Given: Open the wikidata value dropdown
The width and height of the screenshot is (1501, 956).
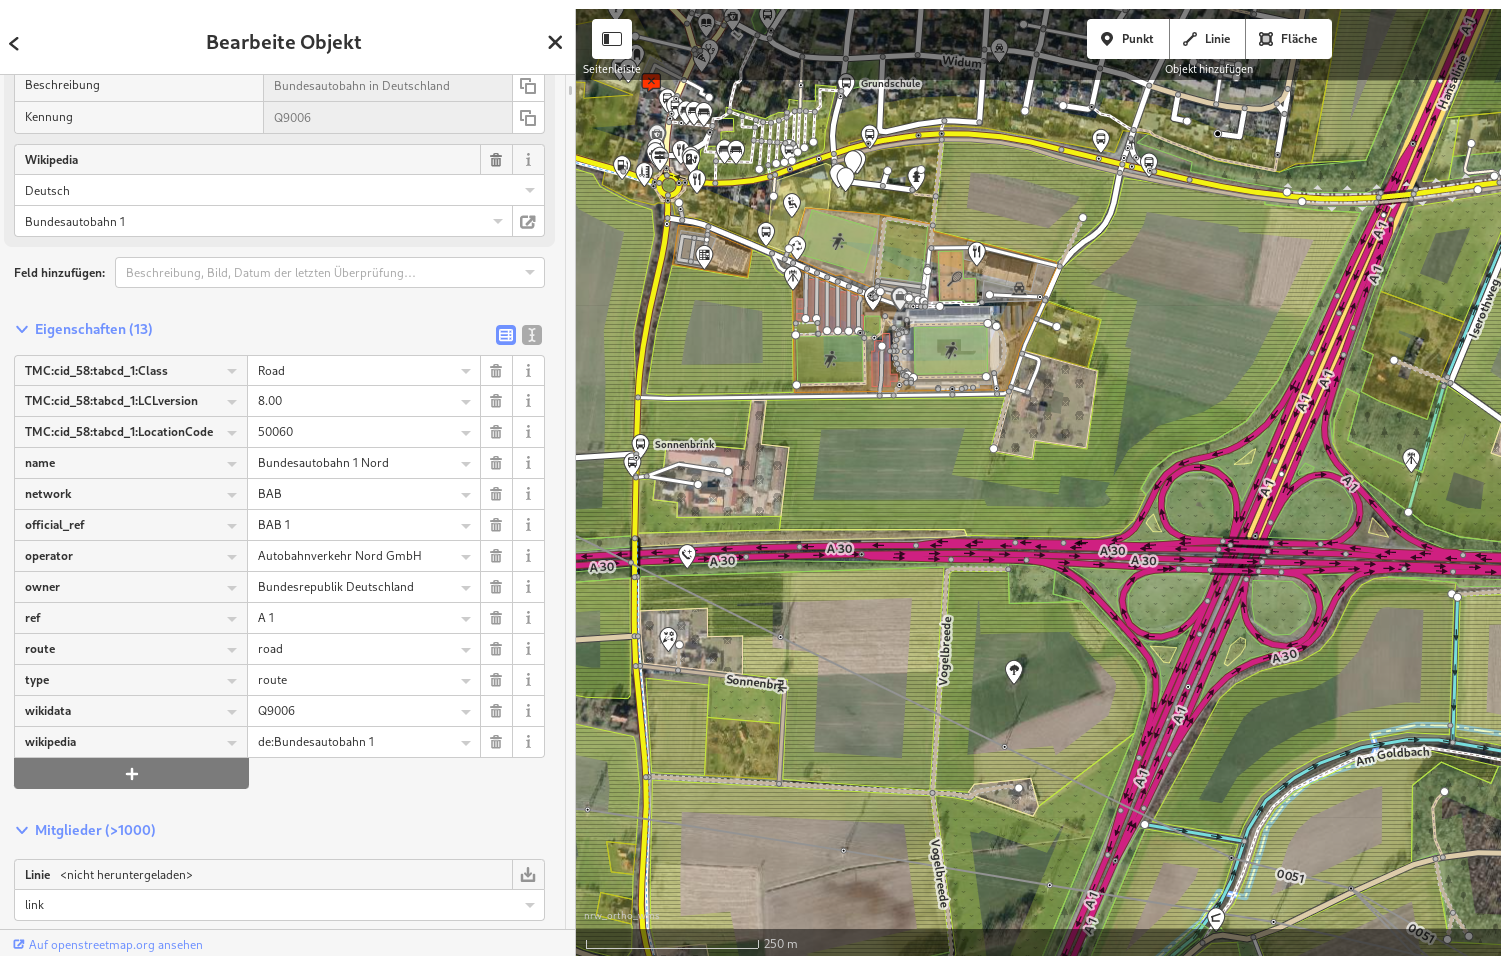Looking at the screenshot, I should [466, 711].
